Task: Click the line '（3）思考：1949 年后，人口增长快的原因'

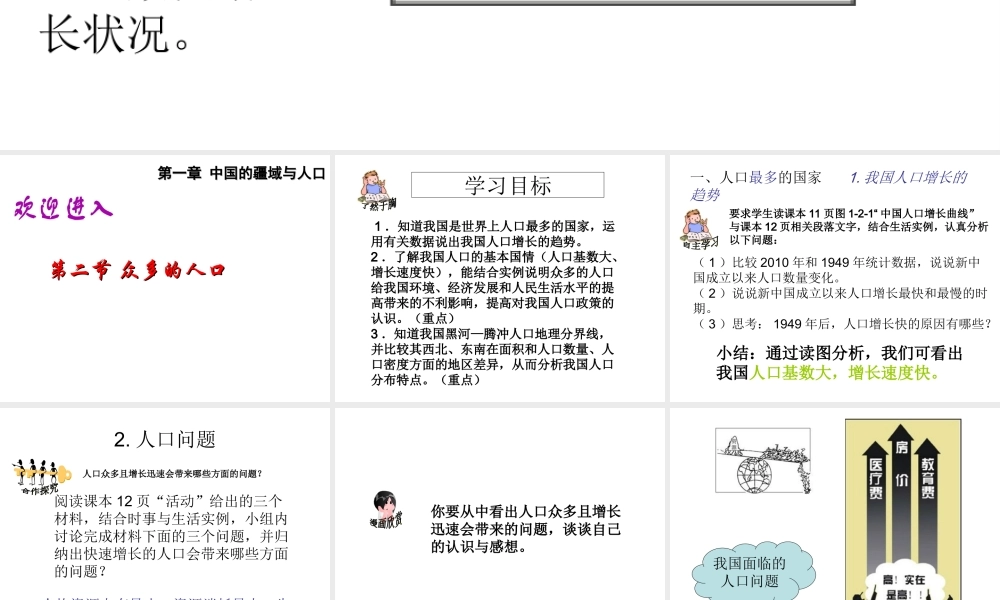Action: click(843, 324)
